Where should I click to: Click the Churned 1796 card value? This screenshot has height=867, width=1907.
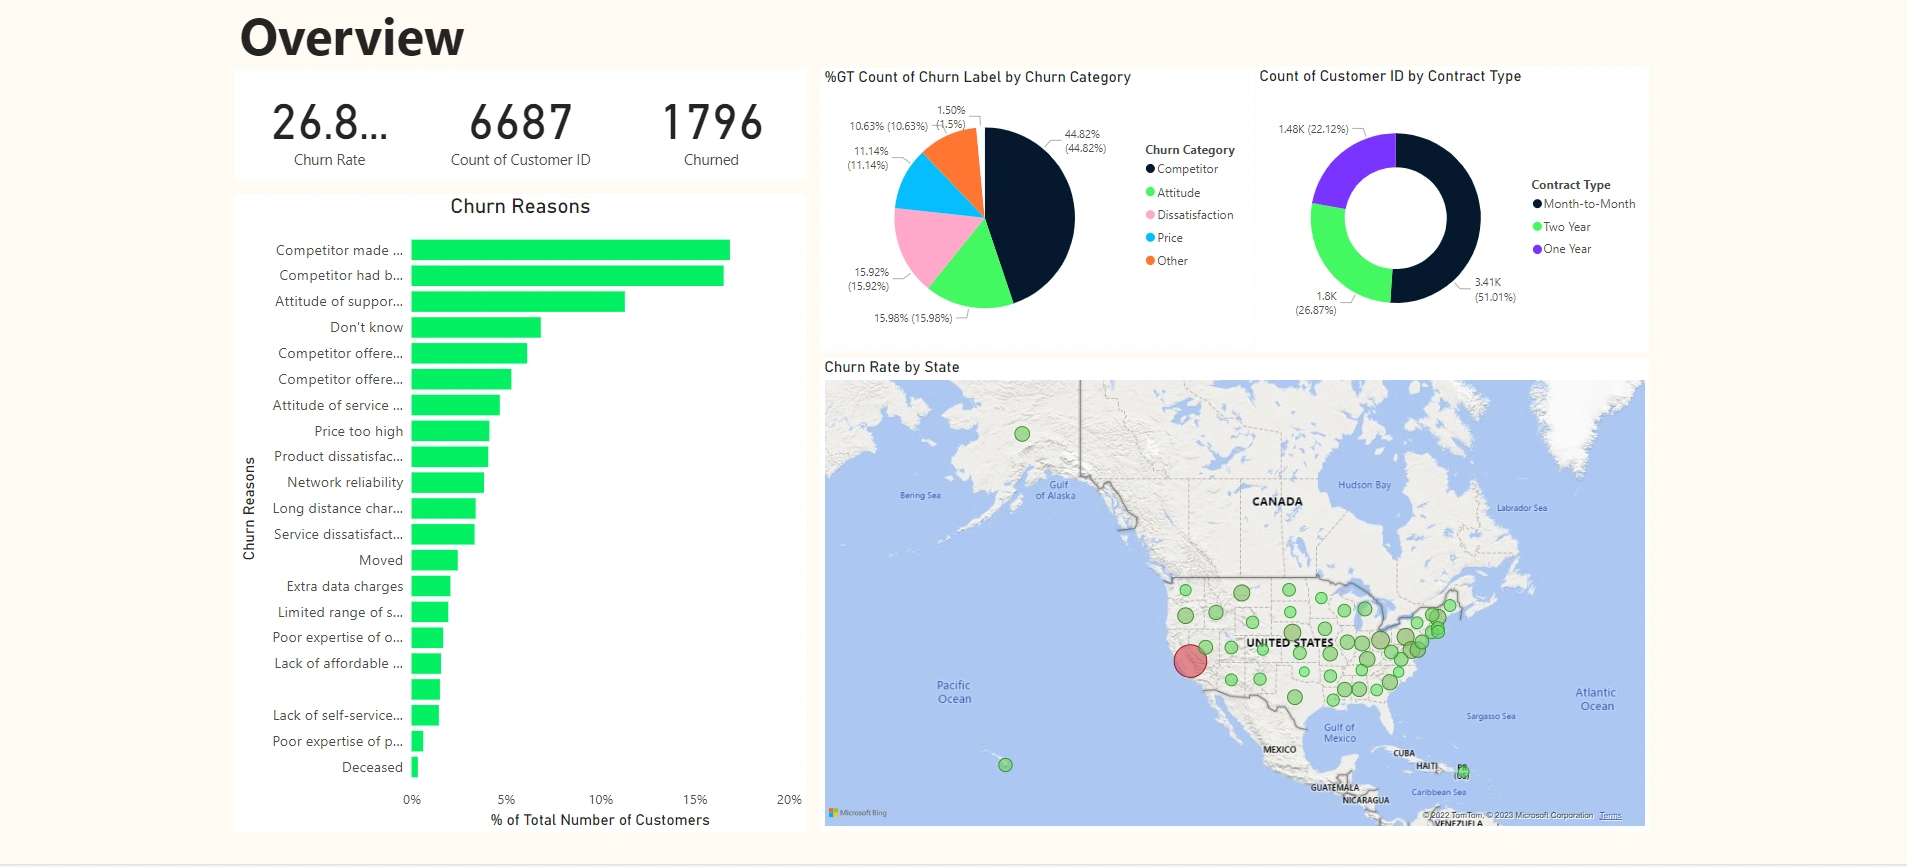(x=712, y=123)
